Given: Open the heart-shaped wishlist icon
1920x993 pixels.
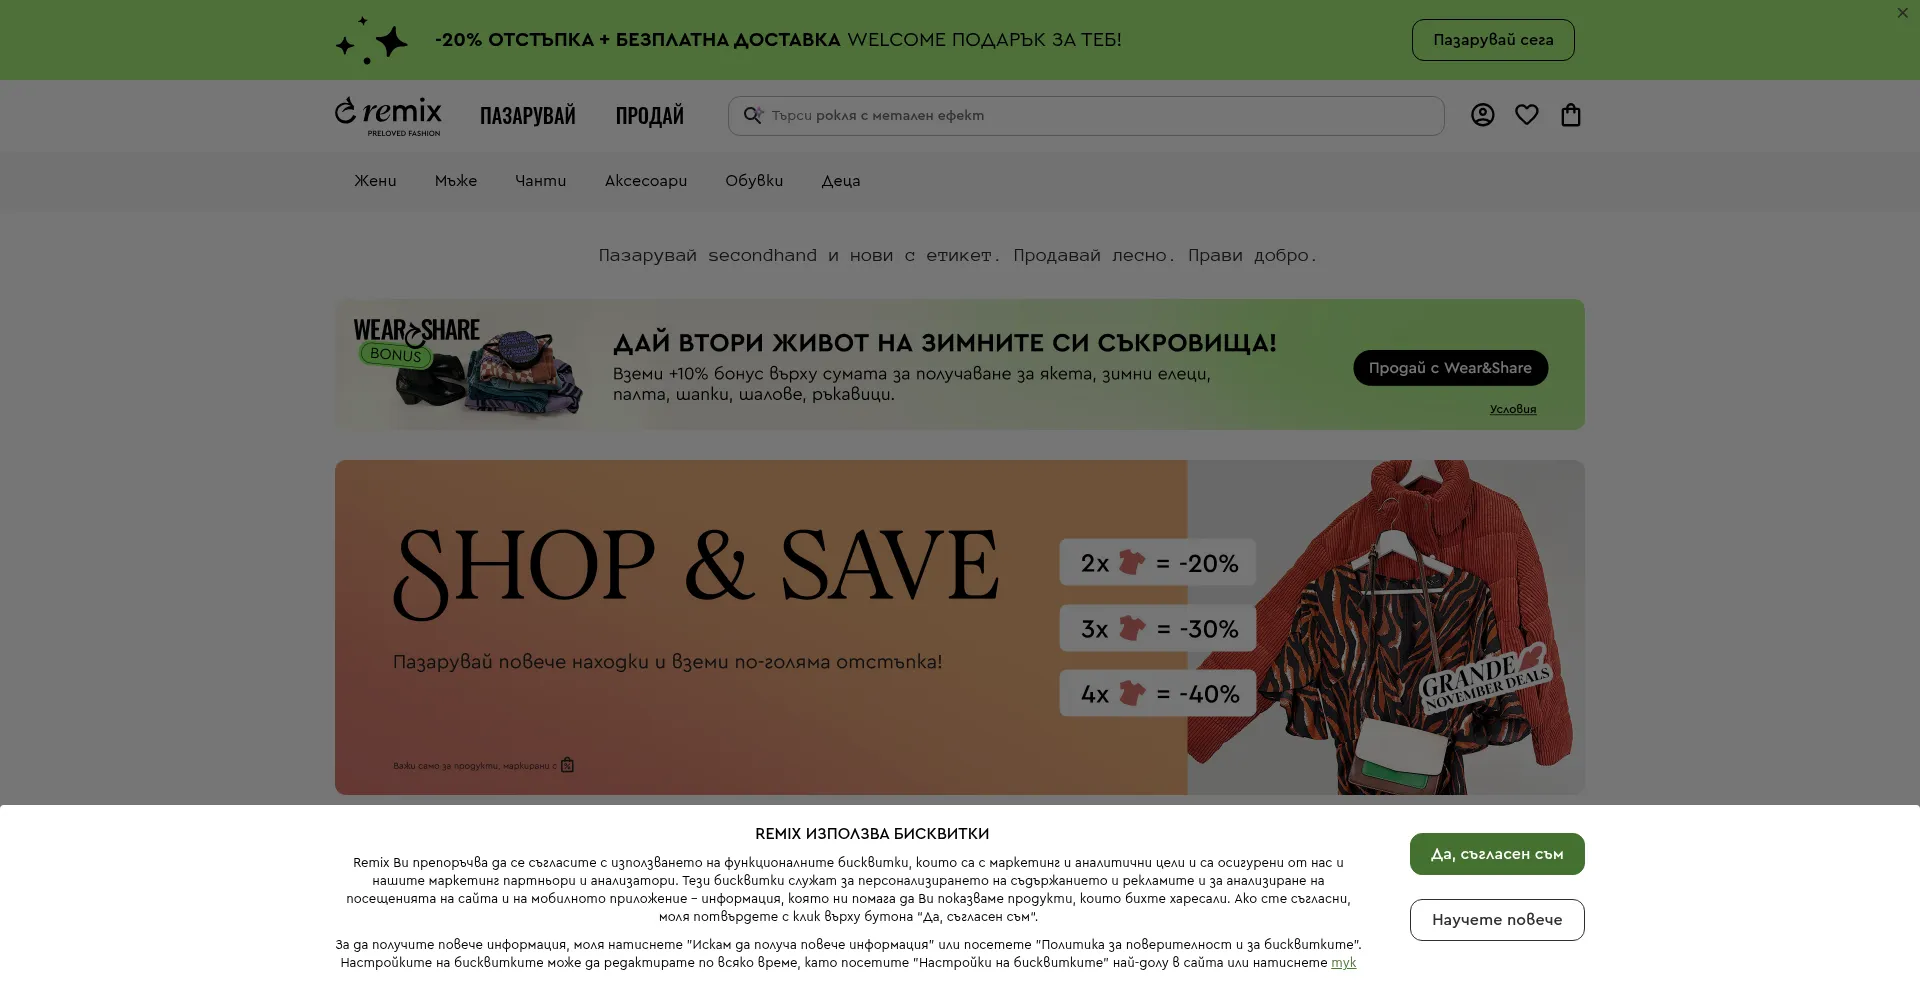Looking at the screenshot, I should point(1526,115).
